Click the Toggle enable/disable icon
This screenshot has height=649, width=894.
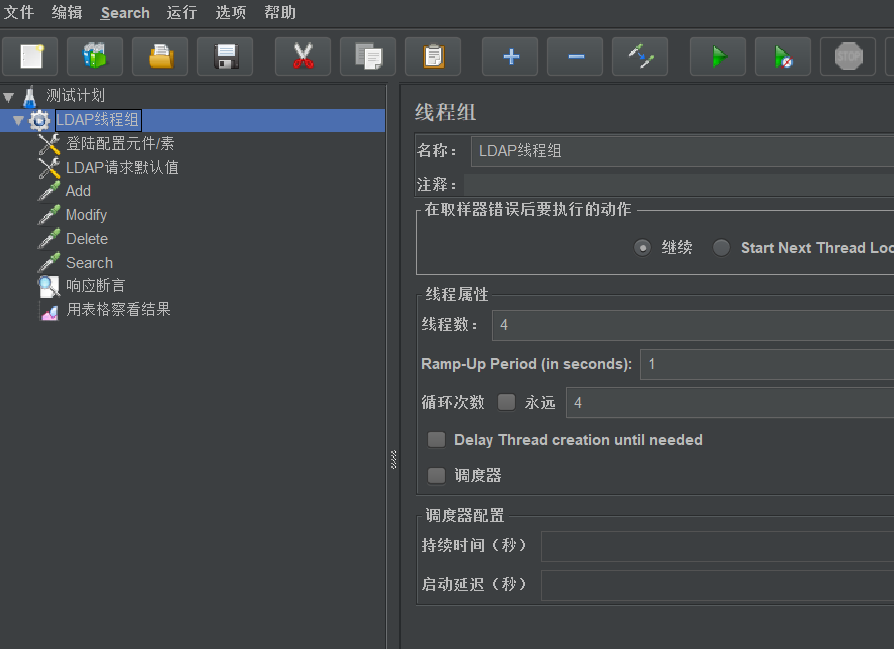(640, 56)
